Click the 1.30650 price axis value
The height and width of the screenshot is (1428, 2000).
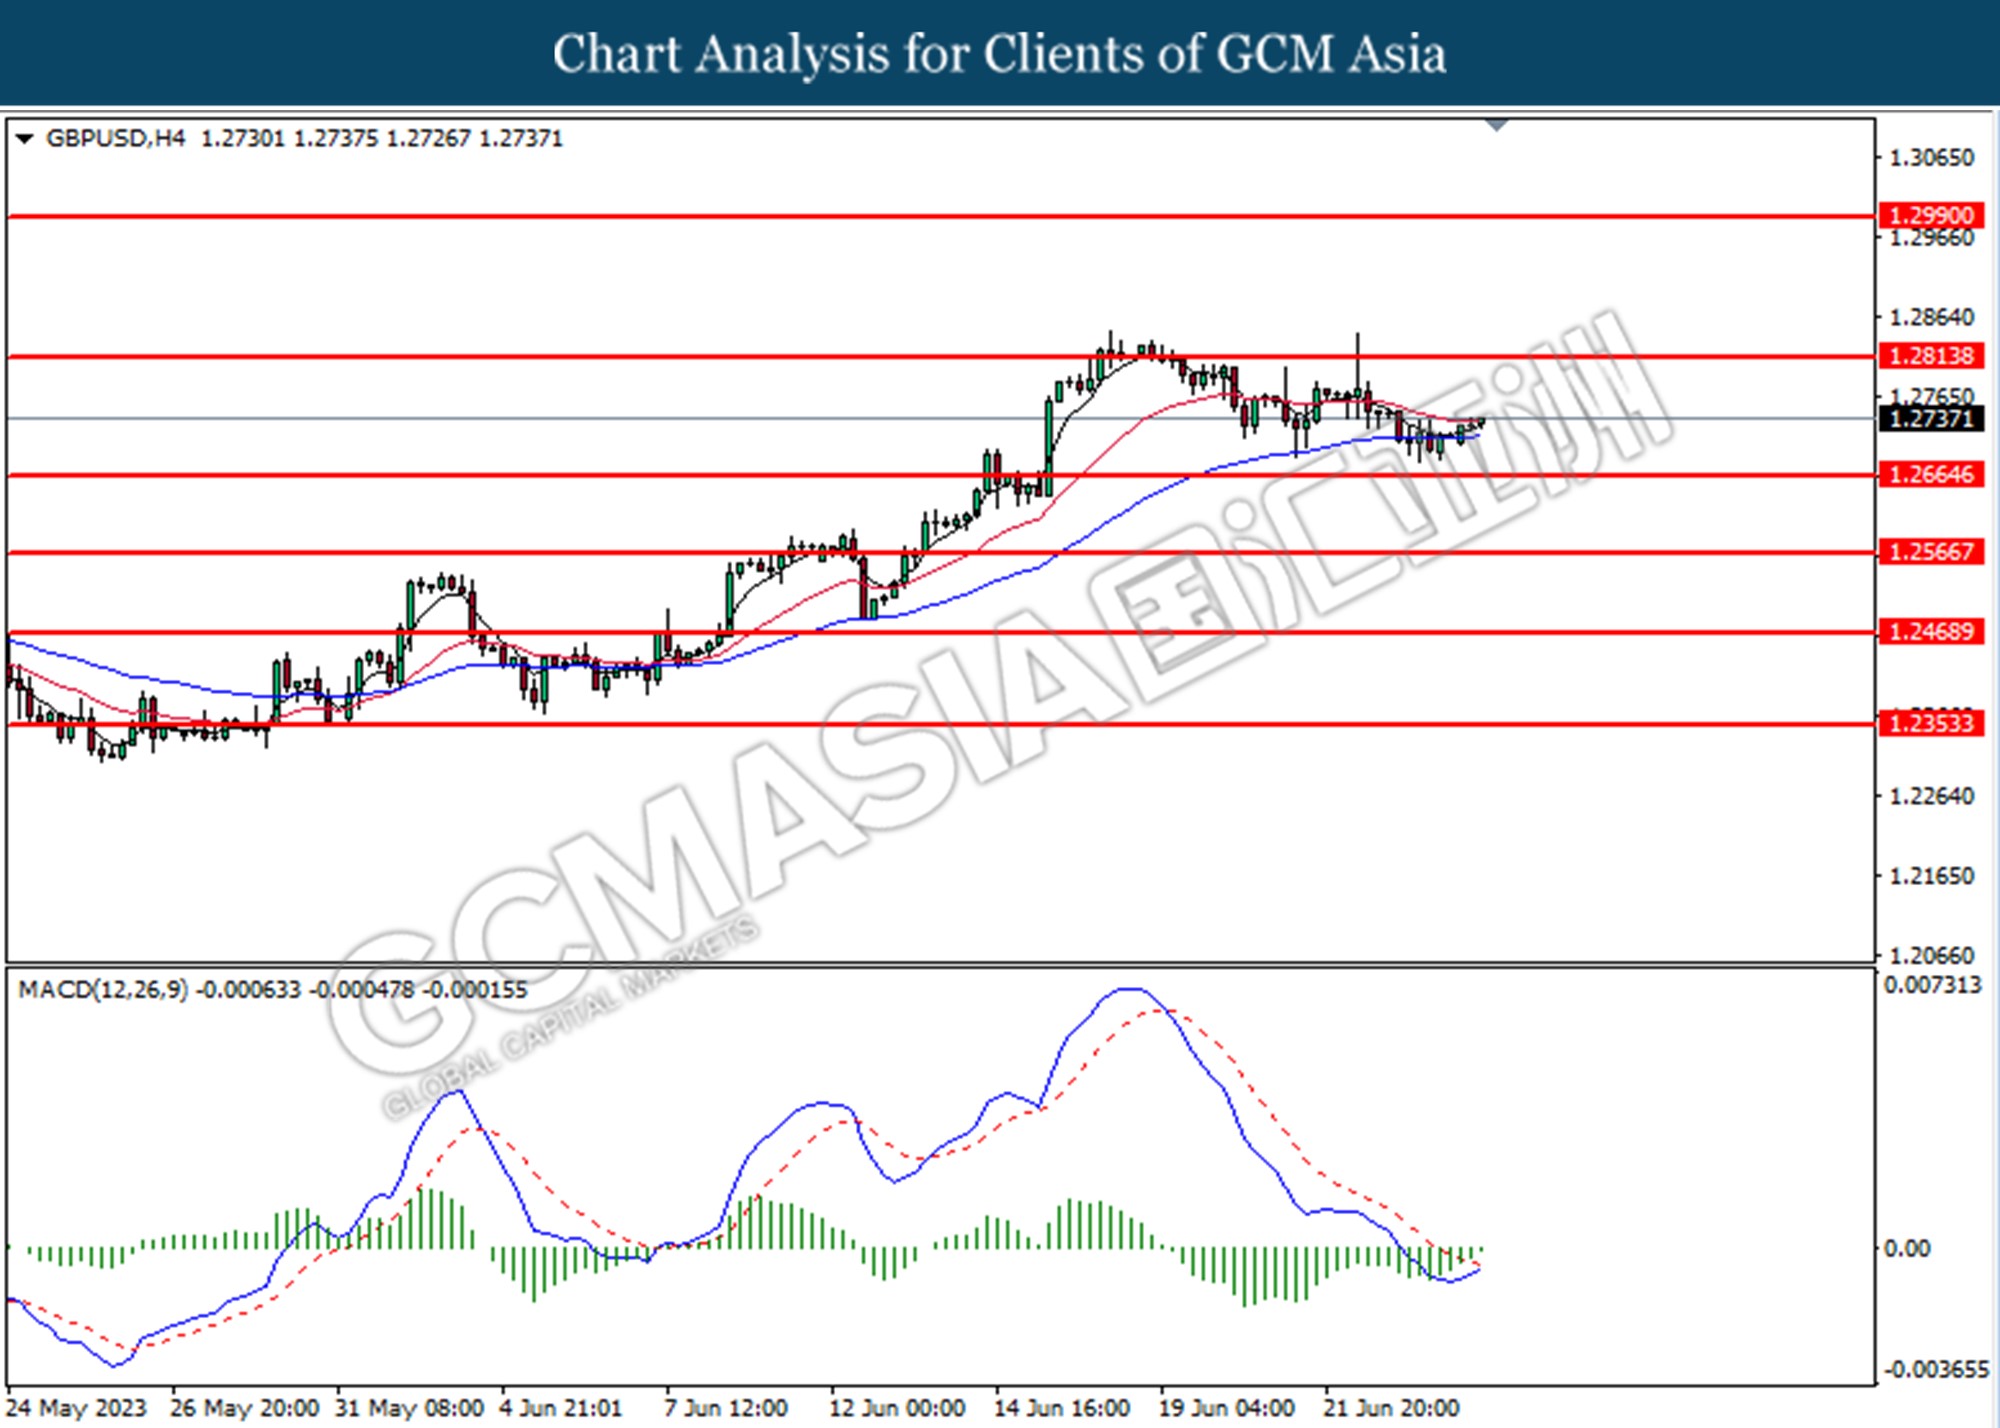point(1932,158)
